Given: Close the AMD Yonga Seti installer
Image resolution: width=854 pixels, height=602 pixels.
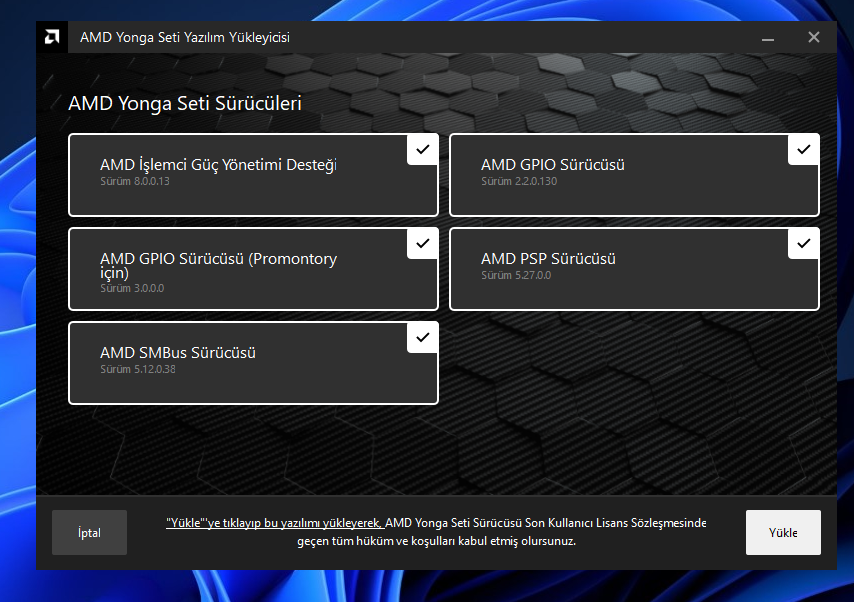Looking at the screenshot, I should [x=814, y=37].
